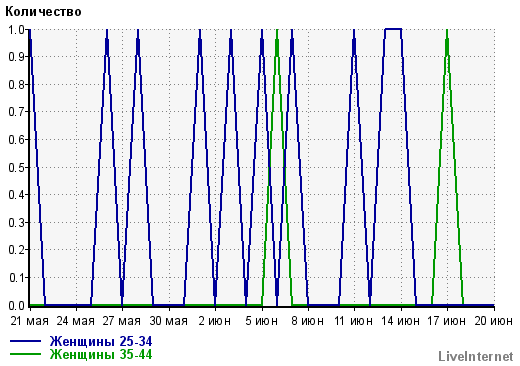The image size is (520, 366).
Task: Select the 27 мая date label
Action: 122,321
